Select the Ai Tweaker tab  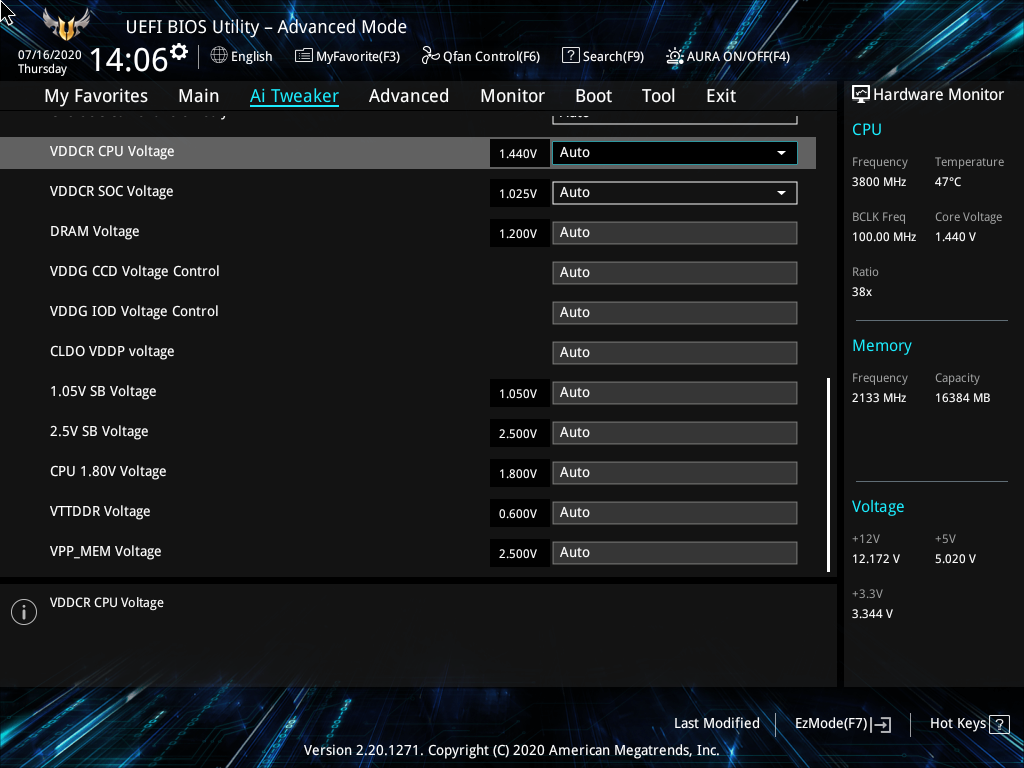[294, 96]
